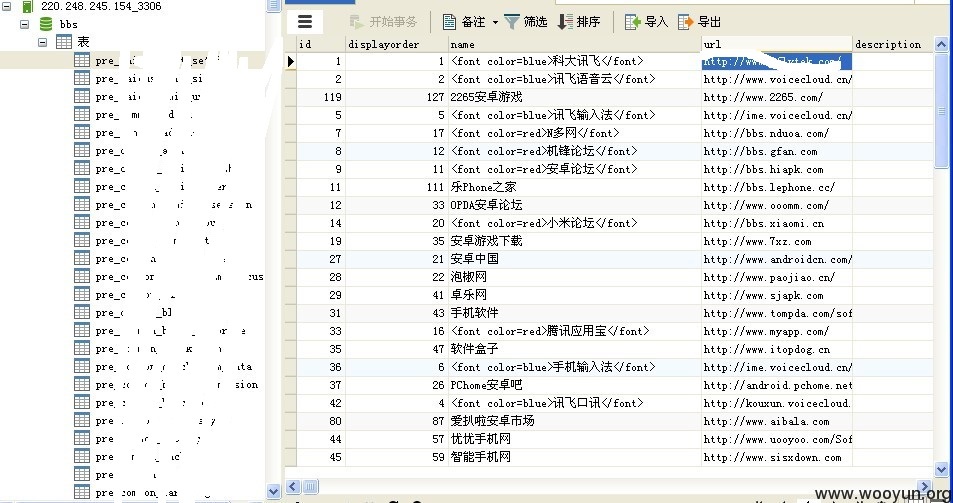Click the 筛选 filter button
The image size is (953, 503).
[526, 22]
